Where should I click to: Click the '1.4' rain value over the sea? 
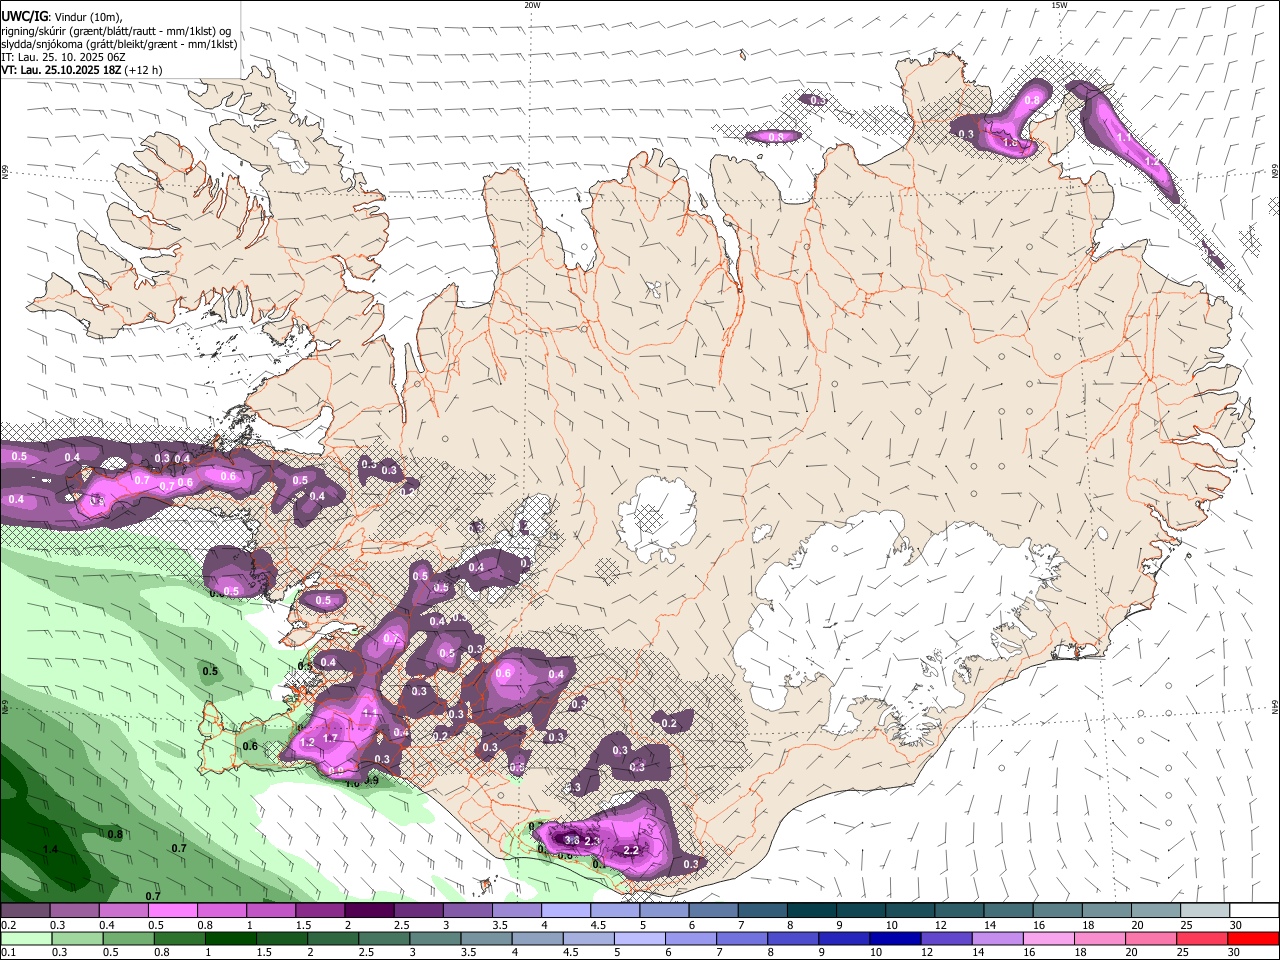click(x=50, y=849)
